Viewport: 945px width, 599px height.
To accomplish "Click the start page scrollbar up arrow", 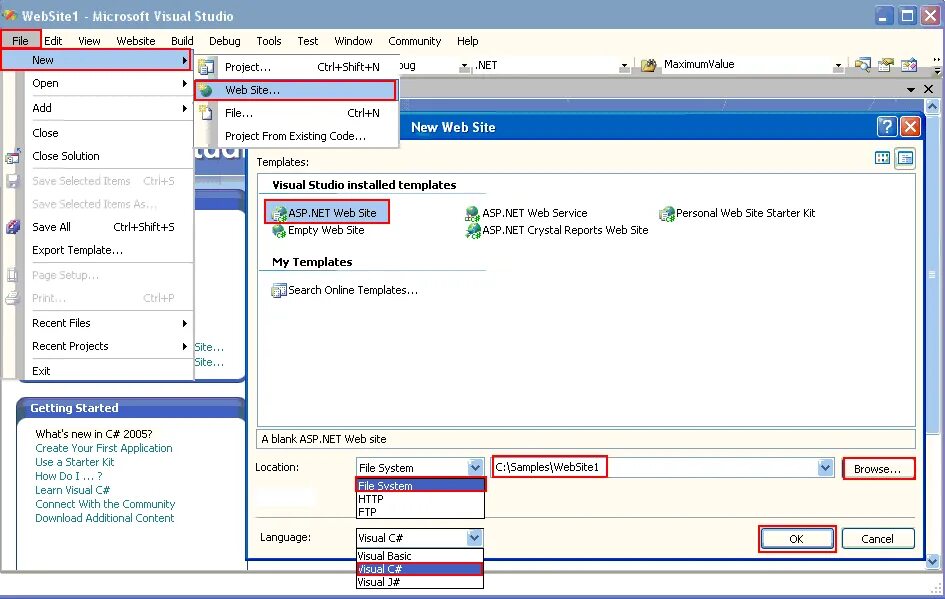I will 932,107.
